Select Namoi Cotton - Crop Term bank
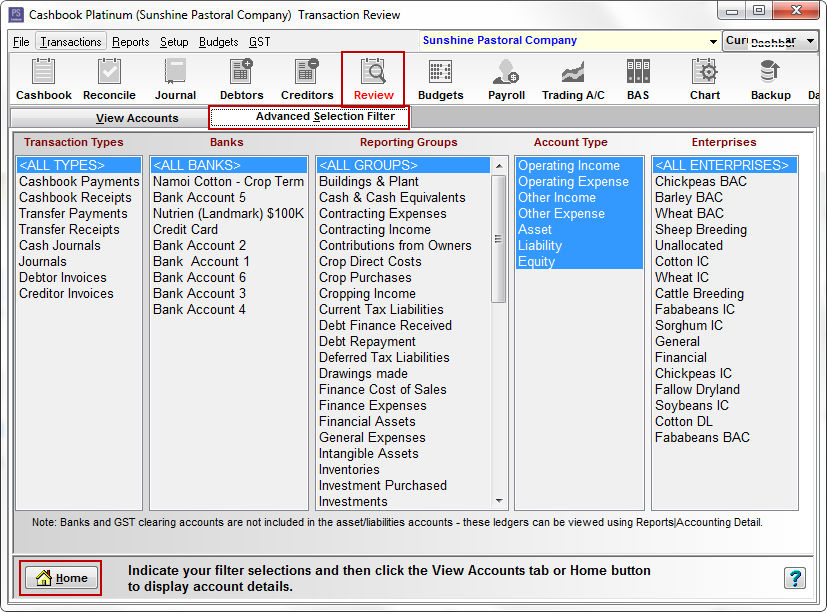Screen dimensions: 827x612 click(229, 181)
